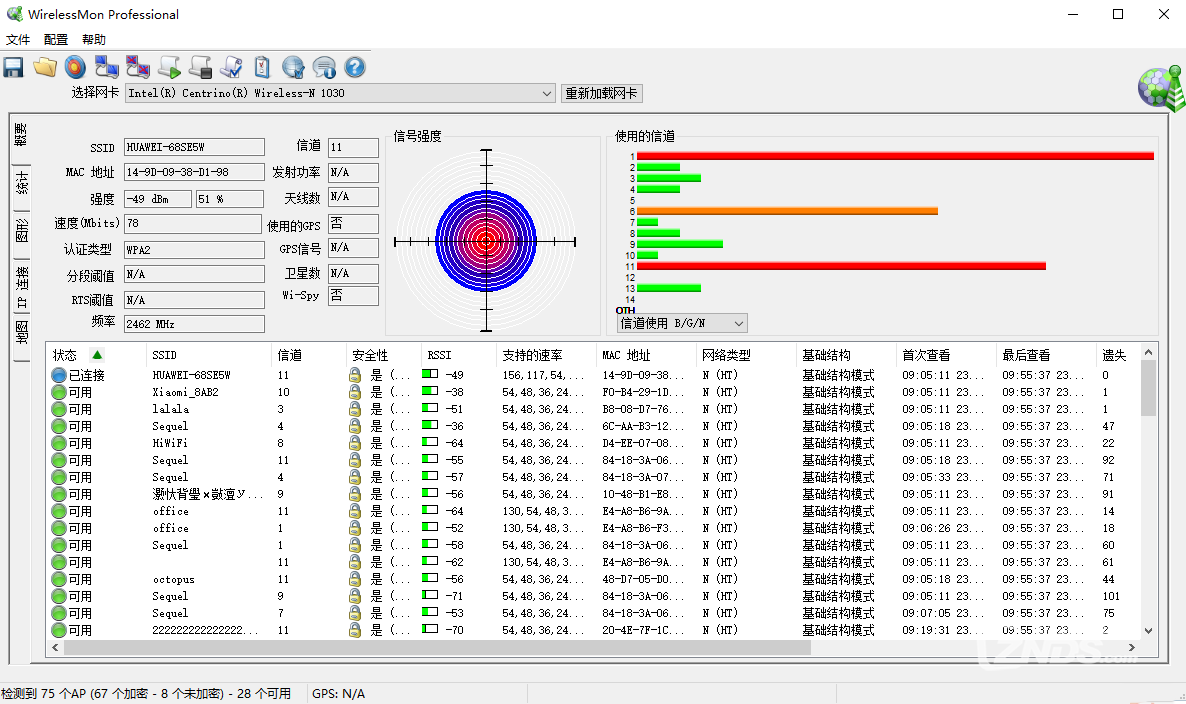Viewport: 1186px width, 704px height.
Task: Click the disconnect red-X computers icon
Action: click(x=138, y=67)
